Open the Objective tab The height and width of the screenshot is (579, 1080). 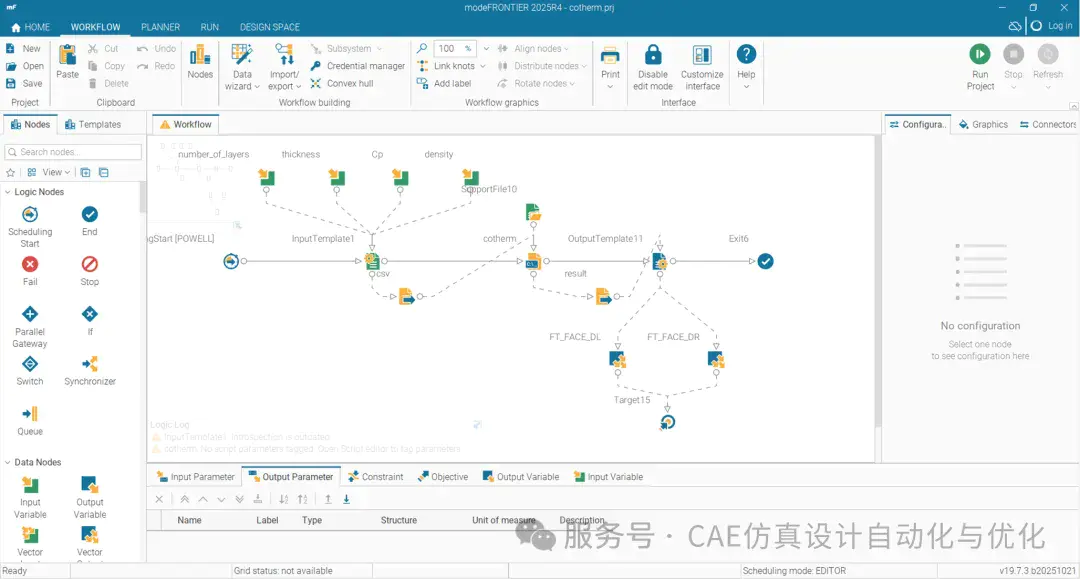443,476
